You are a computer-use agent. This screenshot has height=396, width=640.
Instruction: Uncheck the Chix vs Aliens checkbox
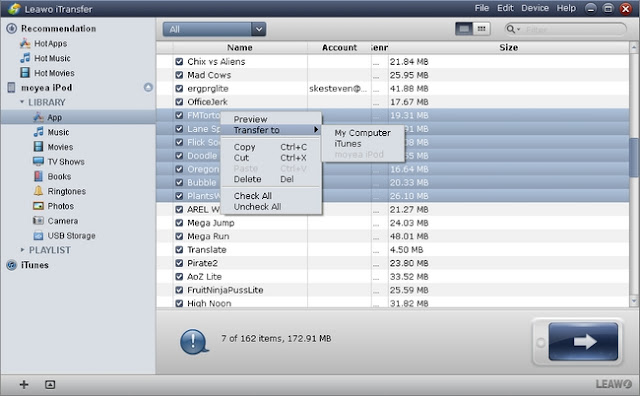(x=179, y=61)
